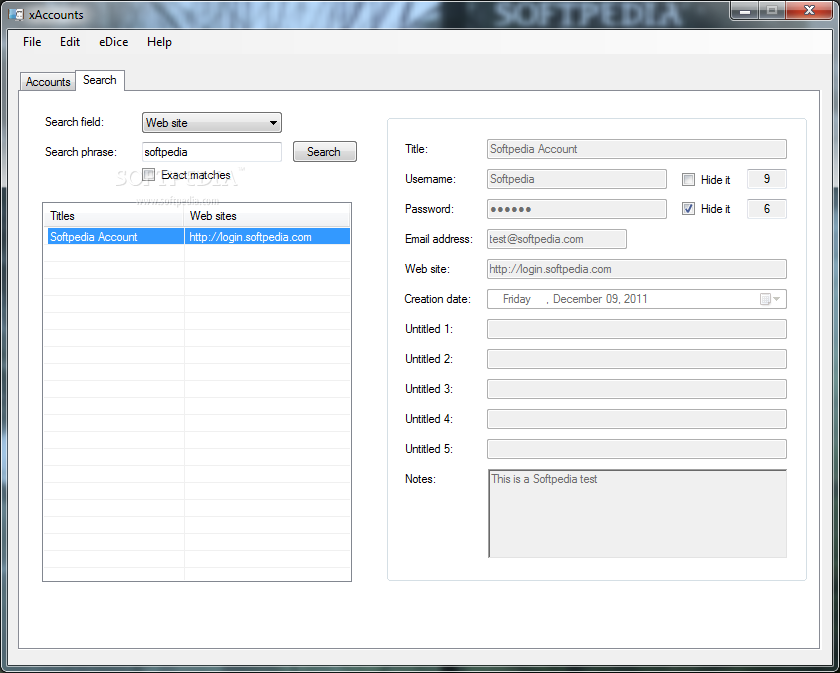Open the eDice menu
Image resolution: width=840 pixels, height=673 pixels.
pos(114,42)
